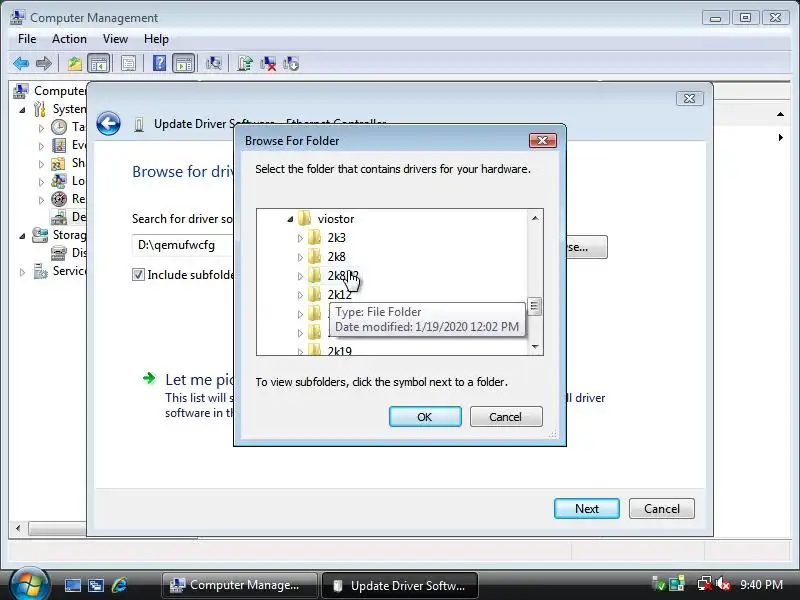Viewport: 800px width, 600px height.
Task: Click folder list scrollbar thumb
Action: pyautogui.click(x=534, y=306)
